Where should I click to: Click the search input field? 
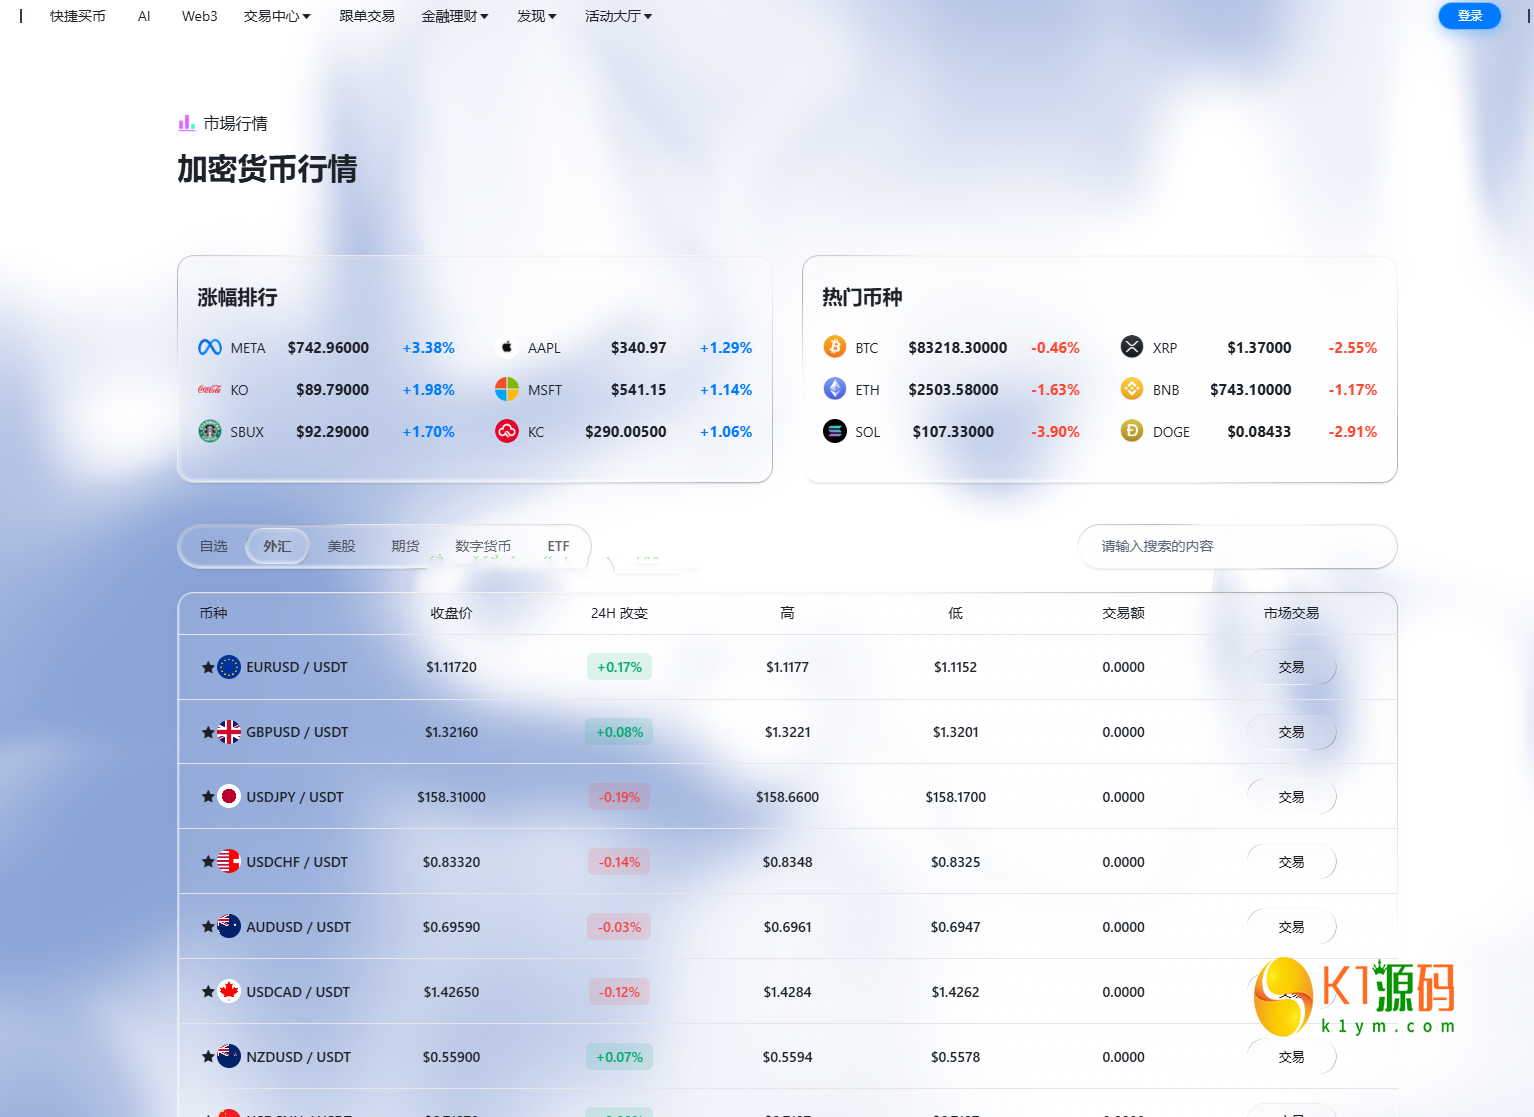coord(1237,546)
